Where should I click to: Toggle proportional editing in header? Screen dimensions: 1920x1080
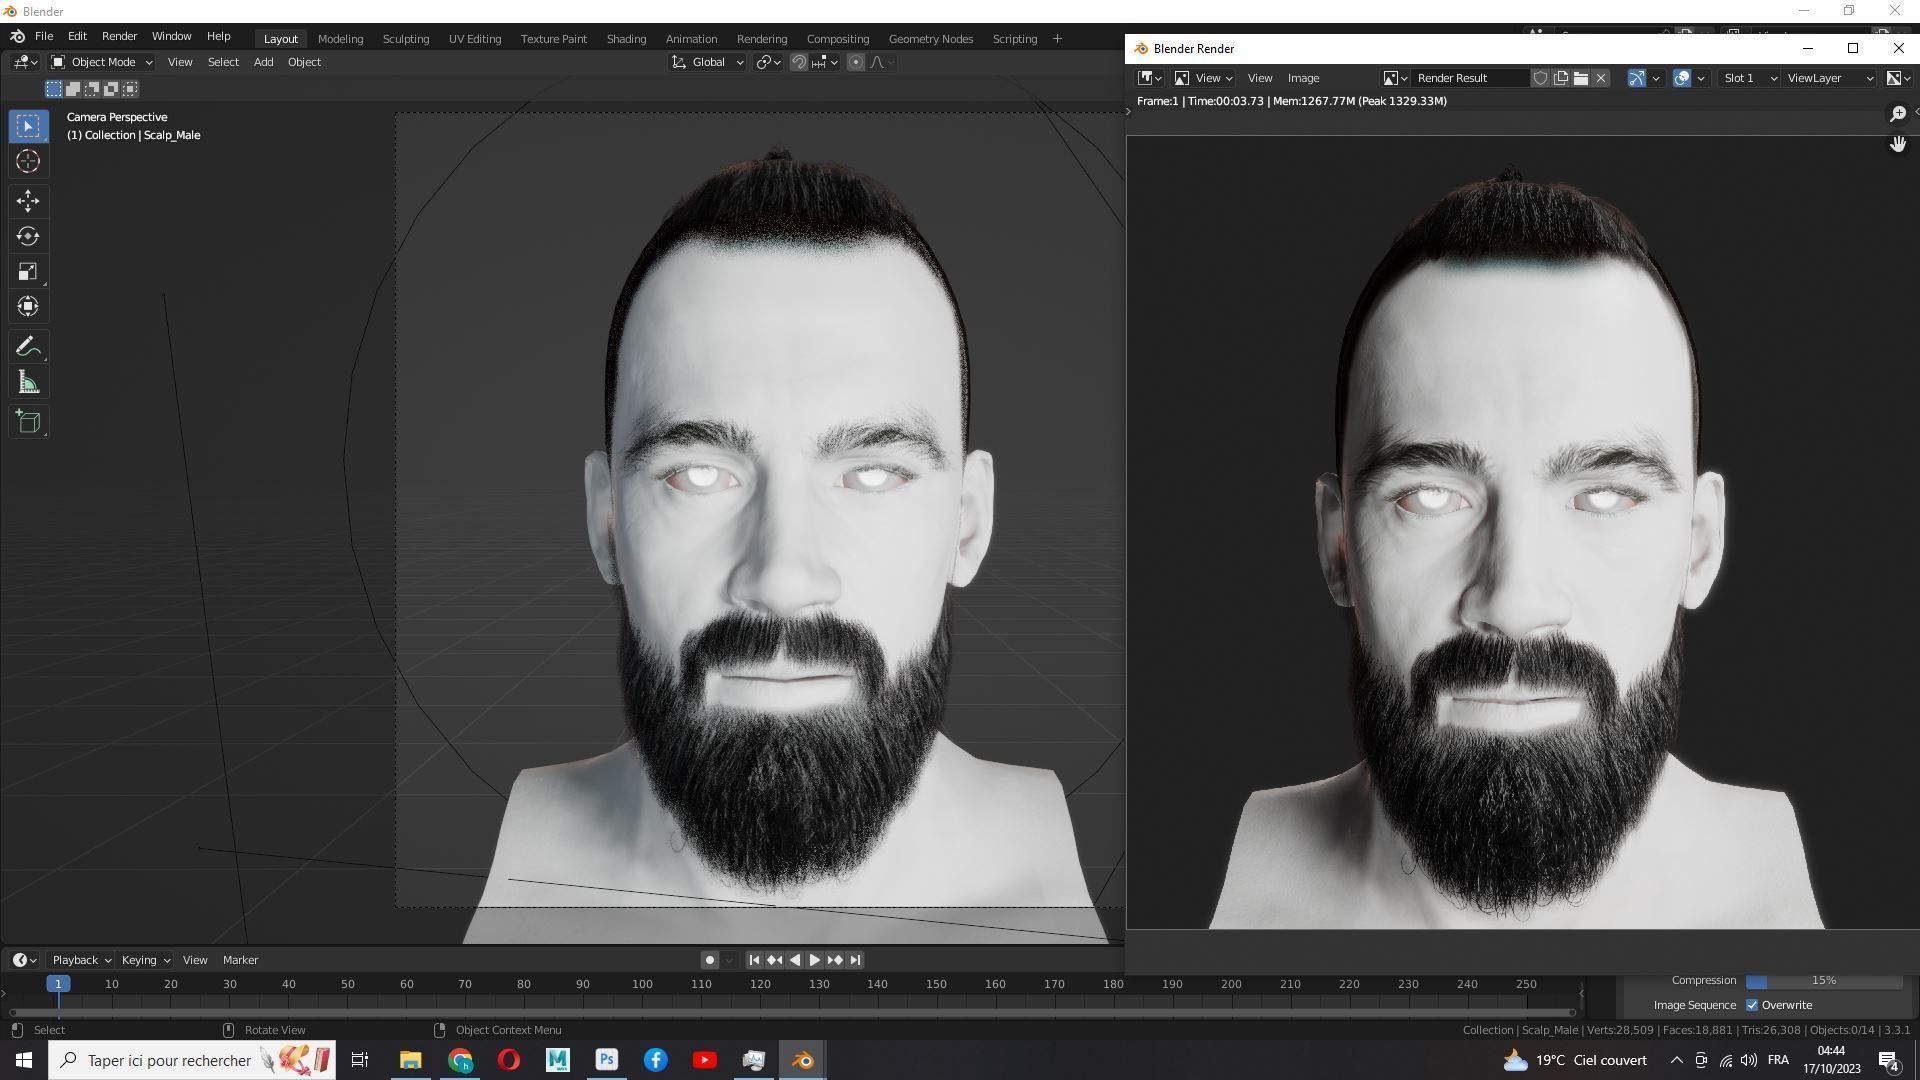pyautogui.click(x=856, y=62)
